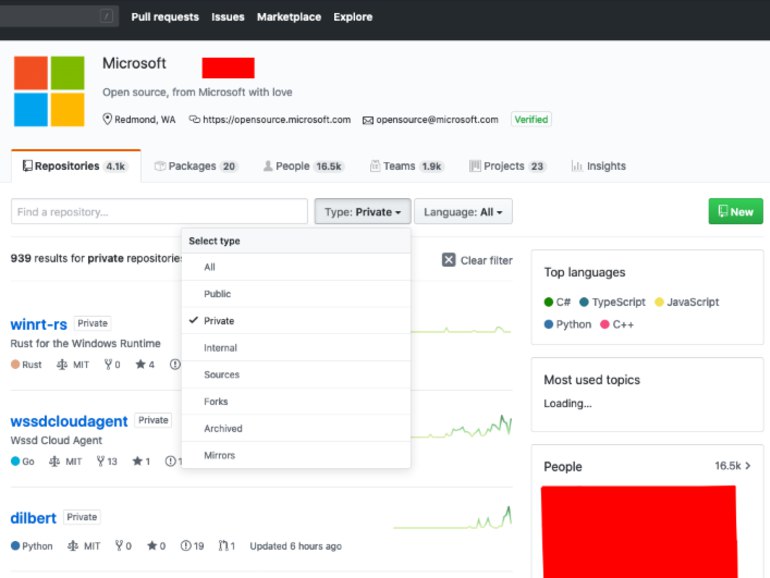Click the slash shortcut icon in the search bar
Image resolution: width=770 pixels, height=578 pixels.
tap(106, 16)
